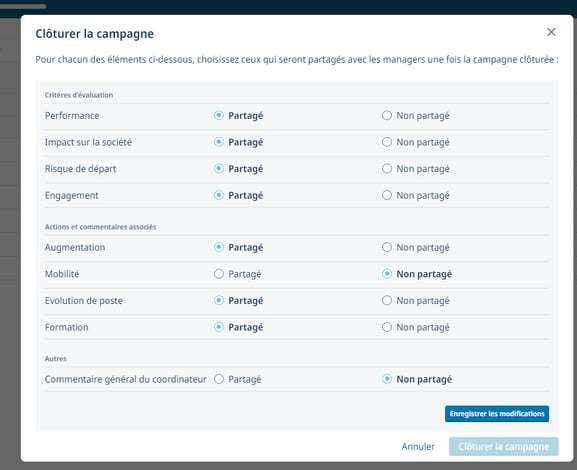The height and width of the screenshot is (470, 577).
Task: Click Enregistrer les modifications button
Action: coord(497,414)
